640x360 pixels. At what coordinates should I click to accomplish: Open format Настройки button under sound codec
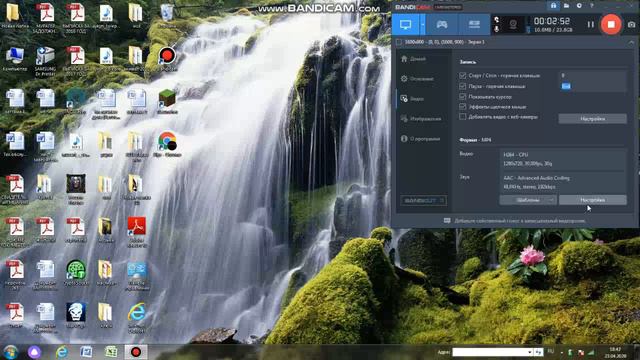click(x=592, y=200)
